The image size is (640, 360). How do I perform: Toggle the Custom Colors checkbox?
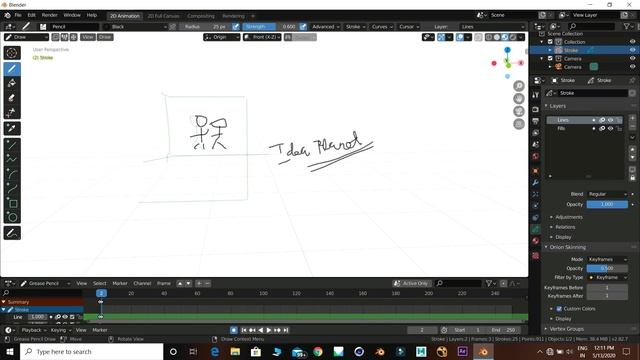[559, 309]
